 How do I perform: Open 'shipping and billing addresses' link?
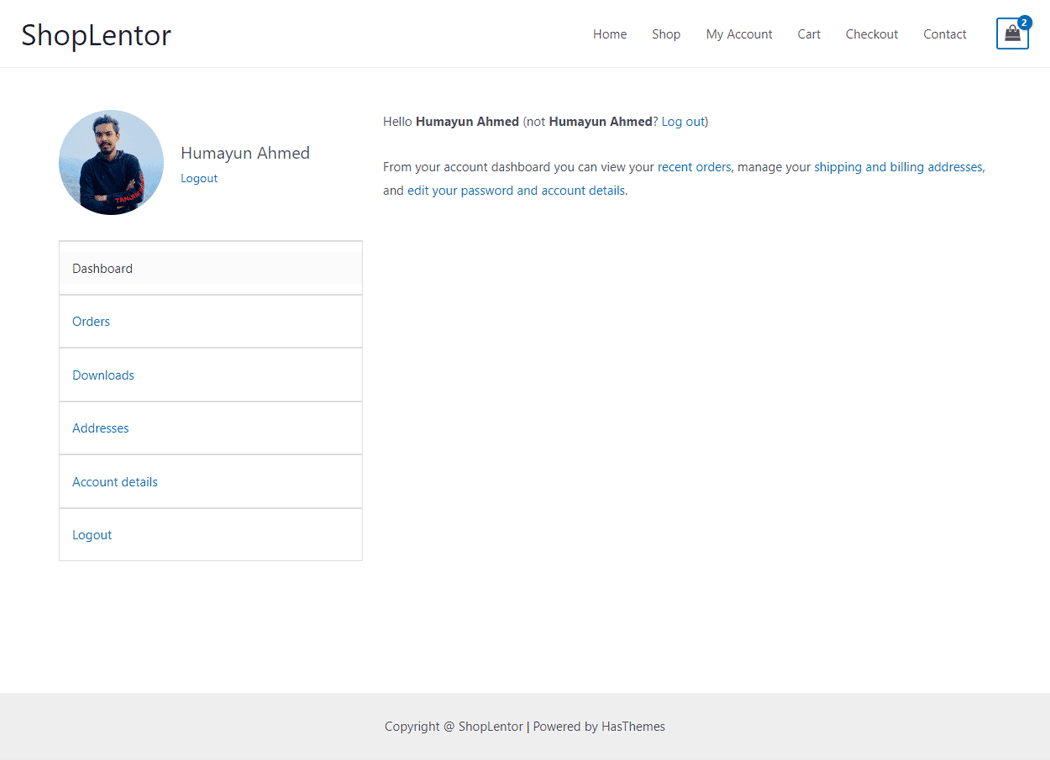(x=898, y=167)
